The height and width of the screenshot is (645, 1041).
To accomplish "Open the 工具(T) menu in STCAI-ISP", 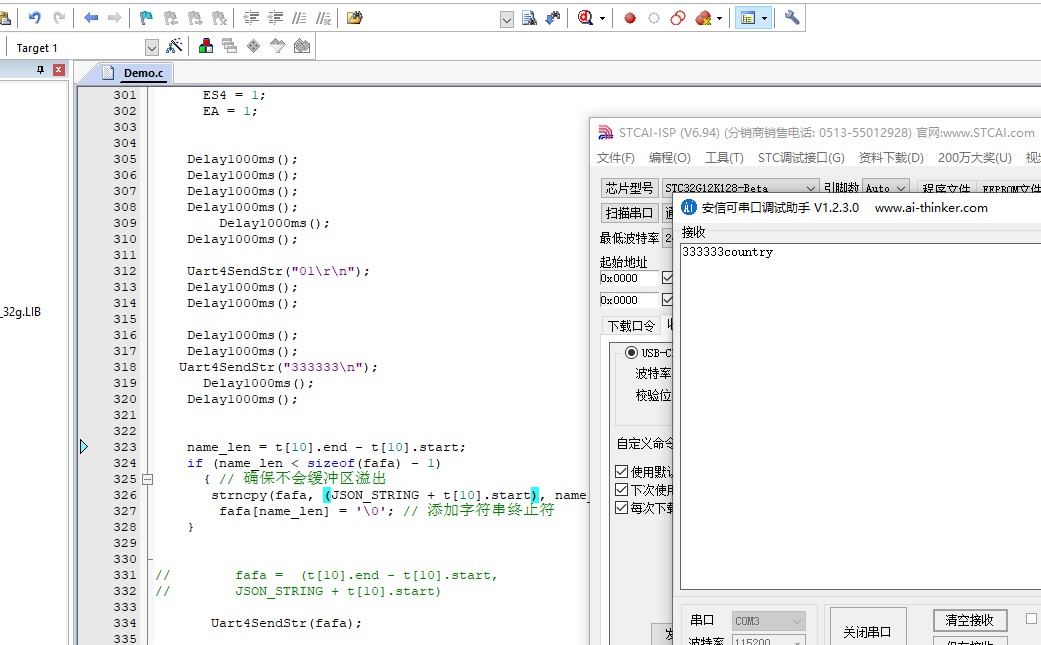I will tap(724, 158).
